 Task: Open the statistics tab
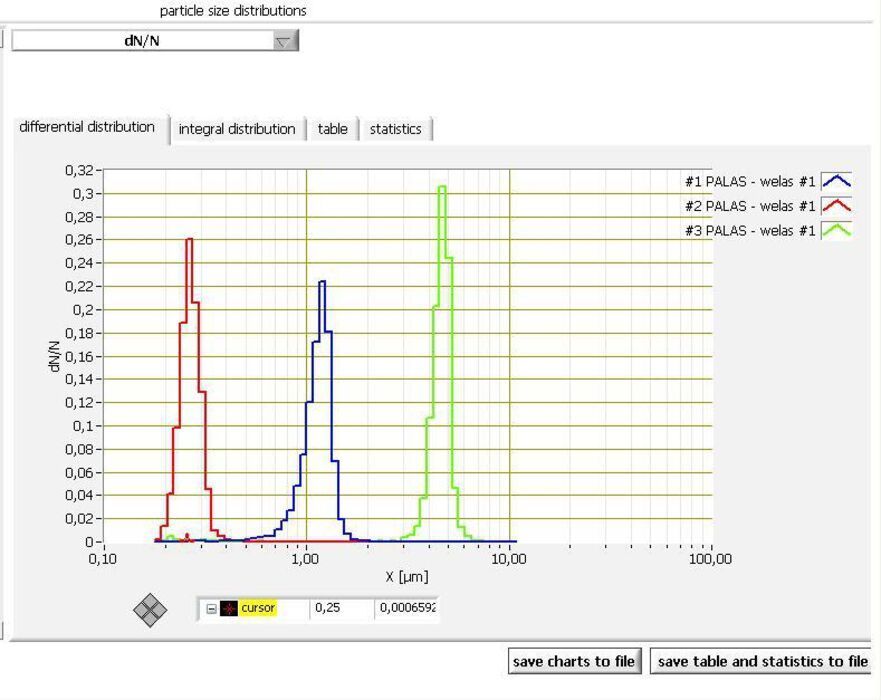[396, 129]
